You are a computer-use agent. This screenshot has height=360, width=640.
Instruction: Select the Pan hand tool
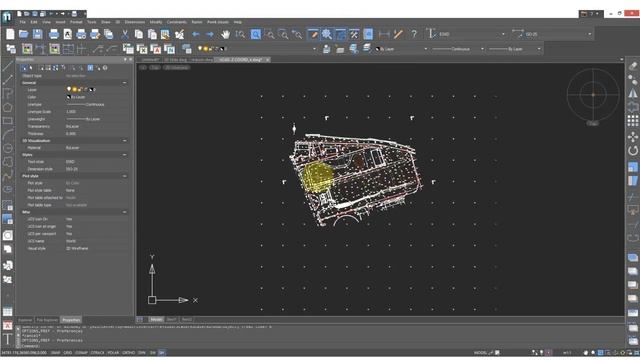225,34
